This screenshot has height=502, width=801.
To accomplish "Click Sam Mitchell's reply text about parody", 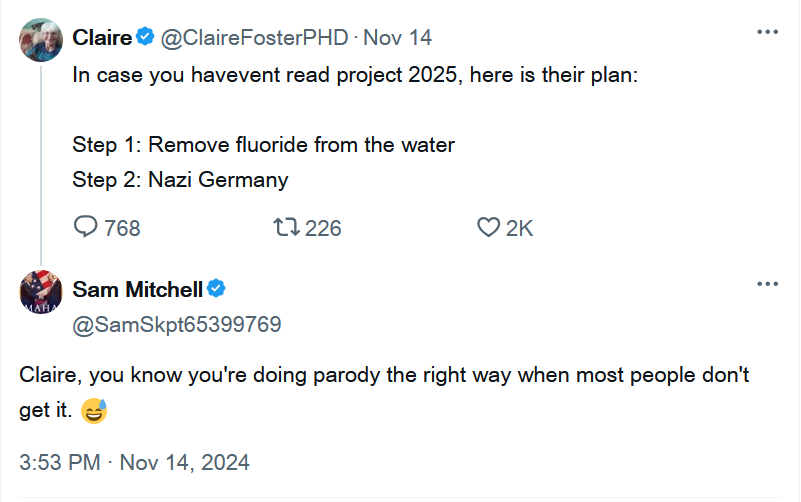I will pos(384,392).
